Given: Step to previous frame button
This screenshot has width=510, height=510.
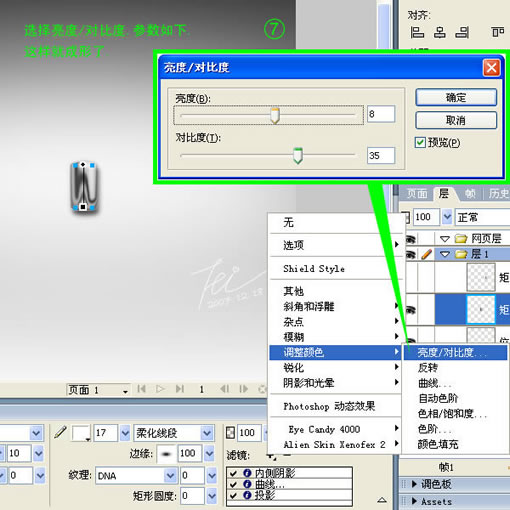Looking at the screenshot, I should coord(225,389).
